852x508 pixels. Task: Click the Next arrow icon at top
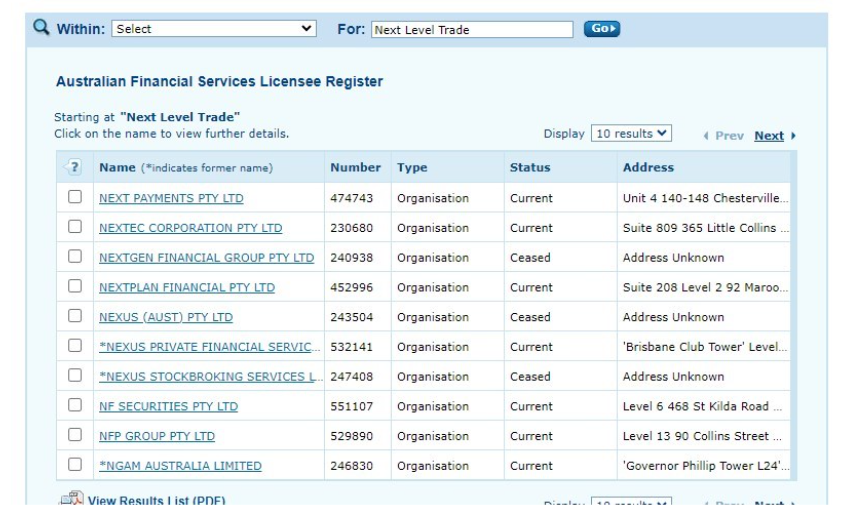click(x=793, y=136)
